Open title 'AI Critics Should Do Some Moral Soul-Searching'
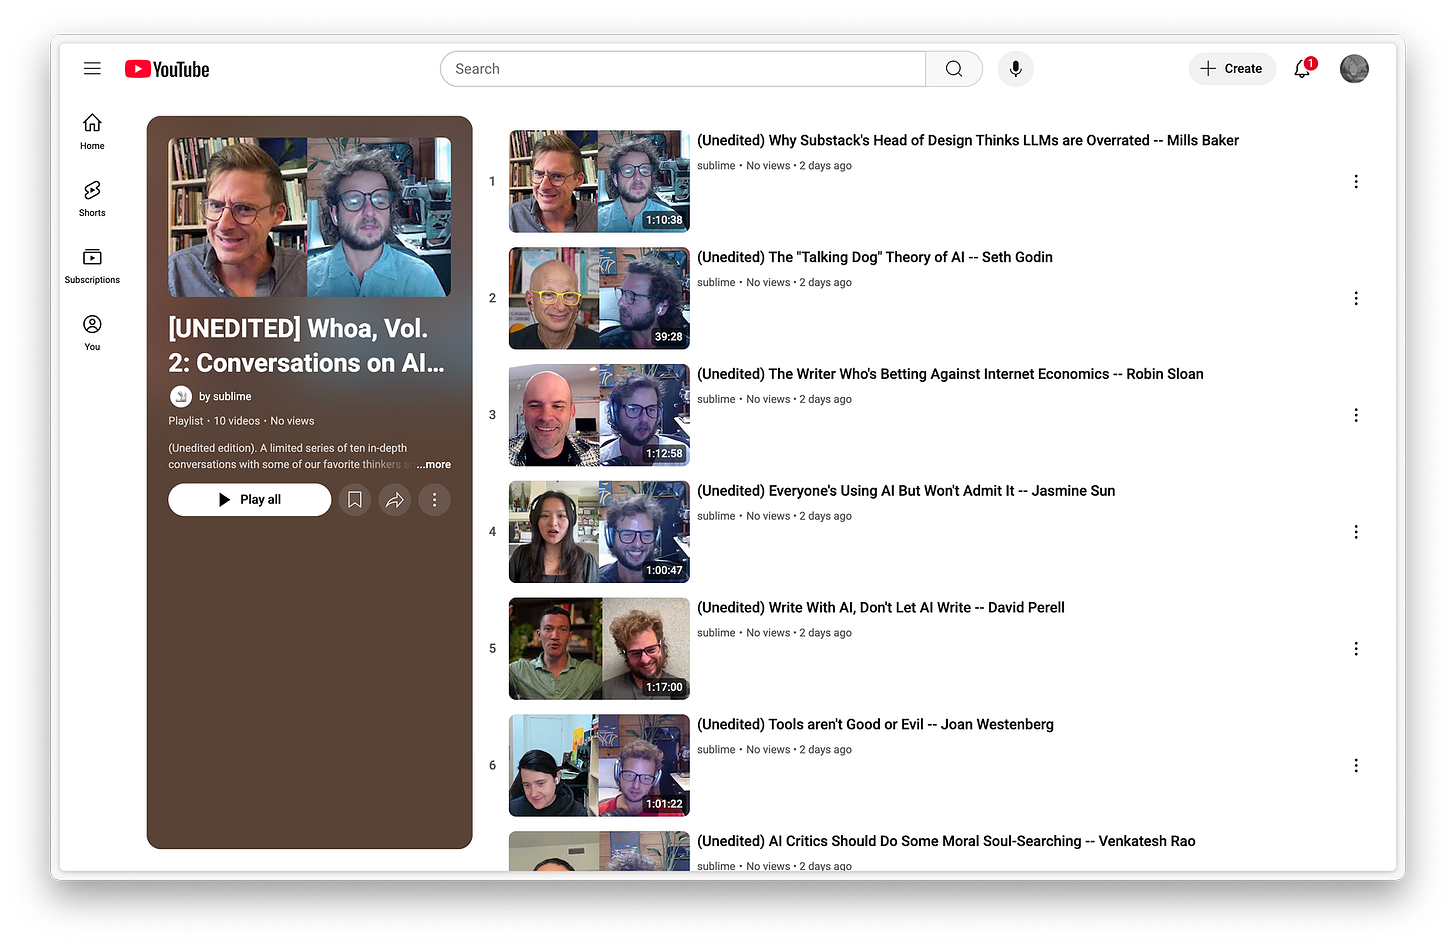The height and width of the screenshot is (947, 1456). [x=946, y=841]
